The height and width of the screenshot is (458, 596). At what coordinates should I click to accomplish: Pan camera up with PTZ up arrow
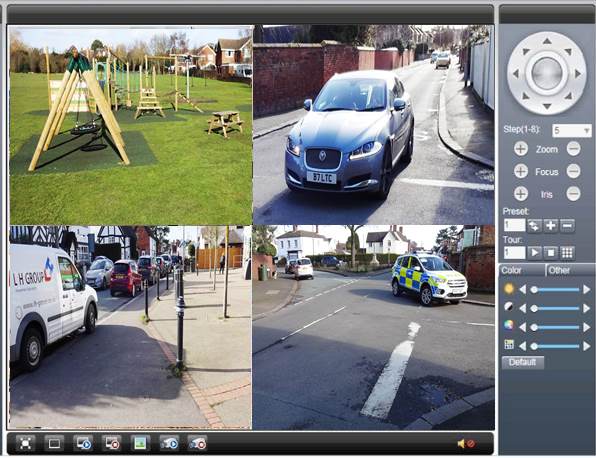click(x=547, y=41)
